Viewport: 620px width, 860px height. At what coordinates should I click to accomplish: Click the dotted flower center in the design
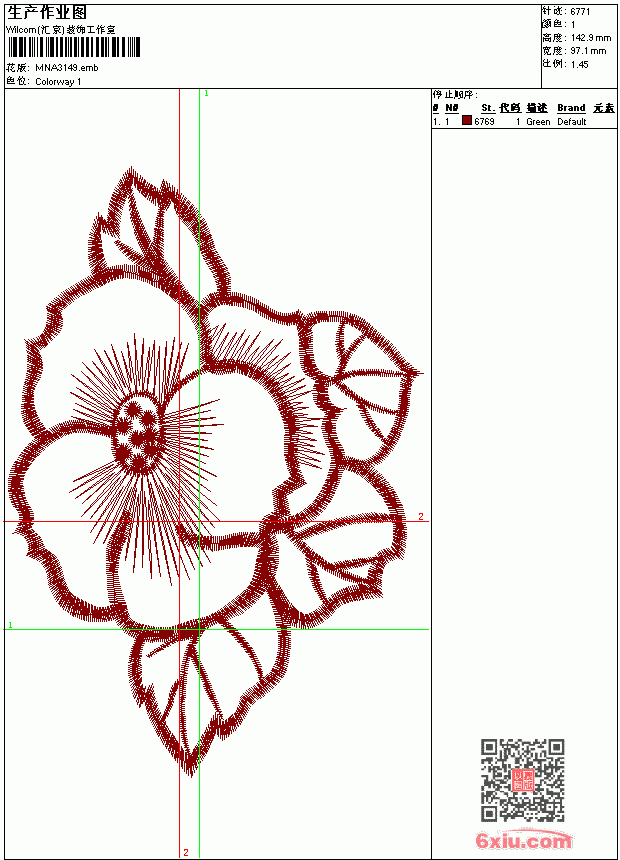pos(136,433)
